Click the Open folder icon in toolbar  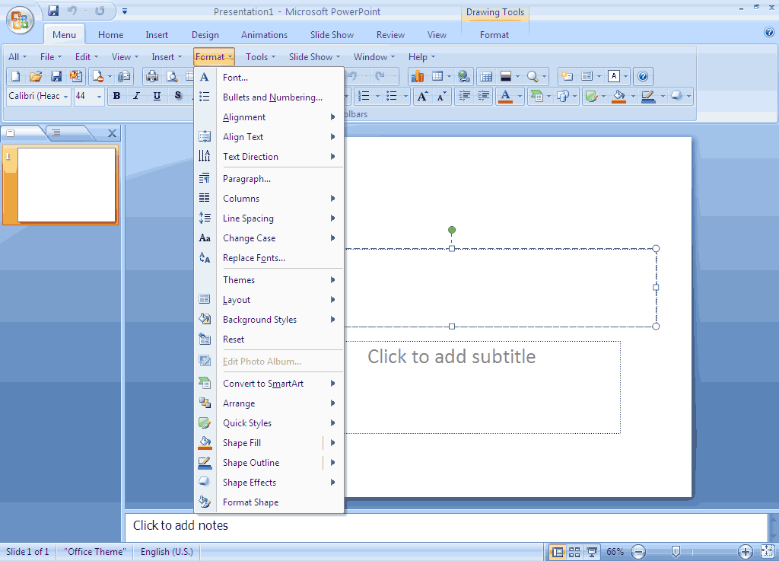[x=36, y=77]
